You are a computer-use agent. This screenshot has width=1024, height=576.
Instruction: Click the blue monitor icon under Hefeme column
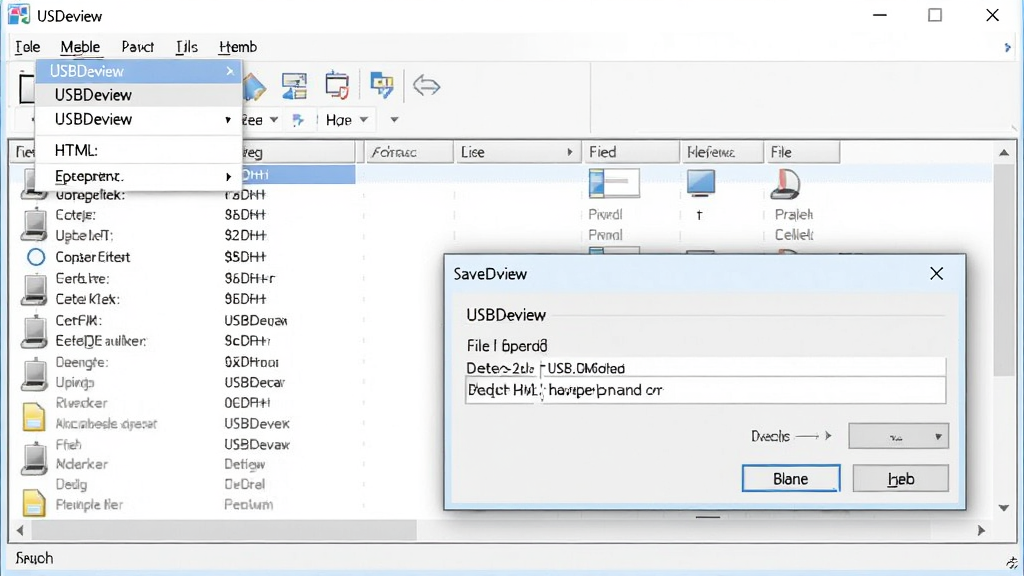pyautogui.click(x=701, y=184)
